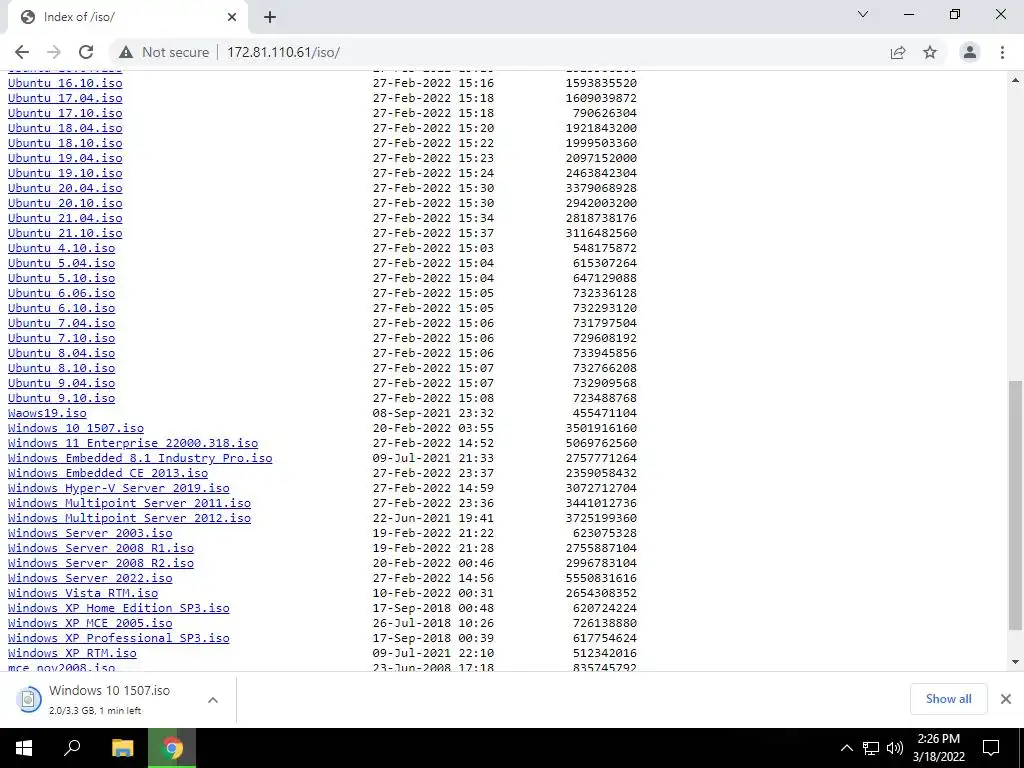Viewport: 1024px width, 768px height.
Task: Open the Windows 10 1507.iso link
Action: pos(76,428)
